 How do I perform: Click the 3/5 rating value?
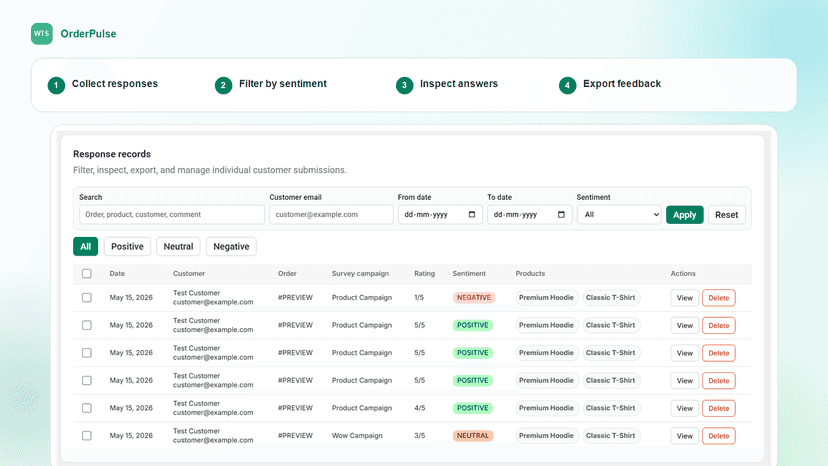(x=420, y=435)
